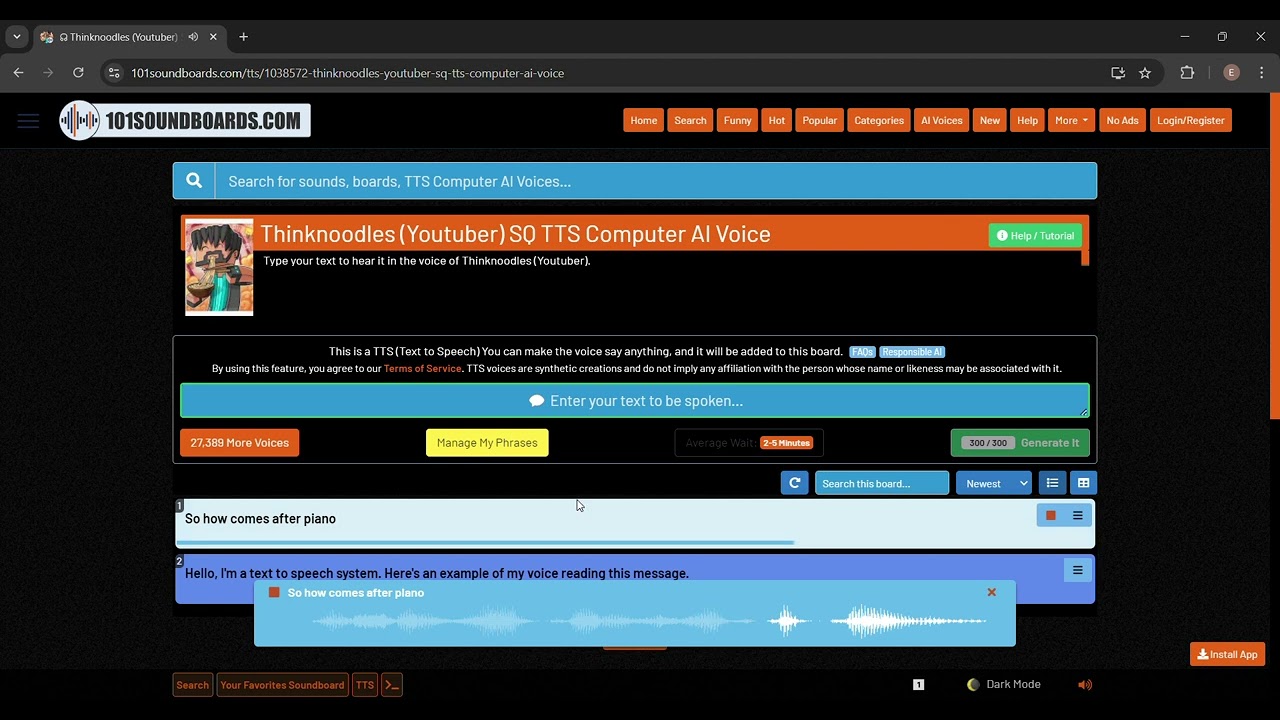Open the command console icon in footer

coord(392,685)
